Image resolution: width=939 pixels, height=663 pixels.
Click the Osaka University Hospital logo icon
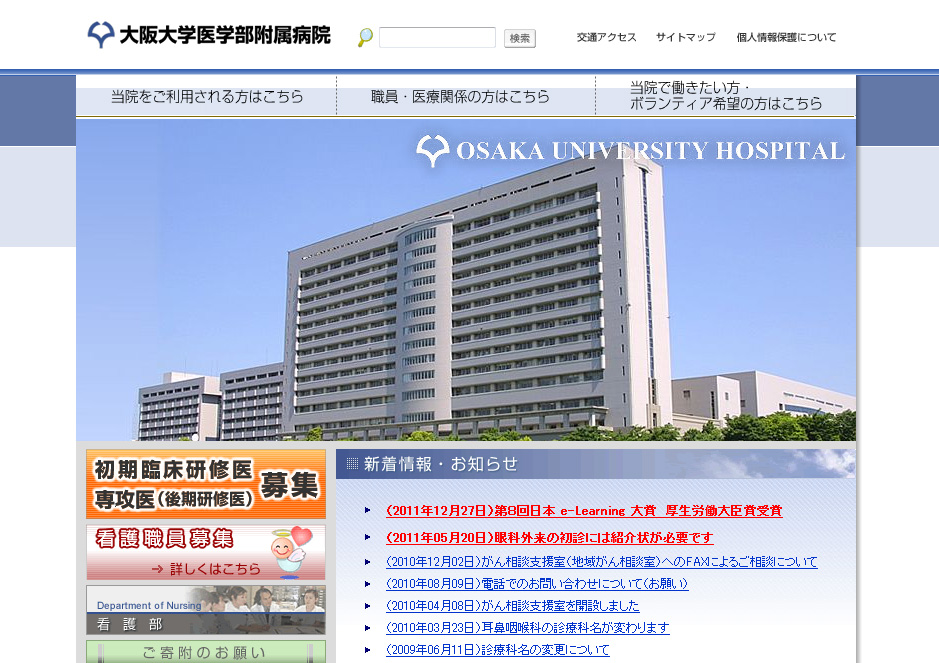point(100,35)
